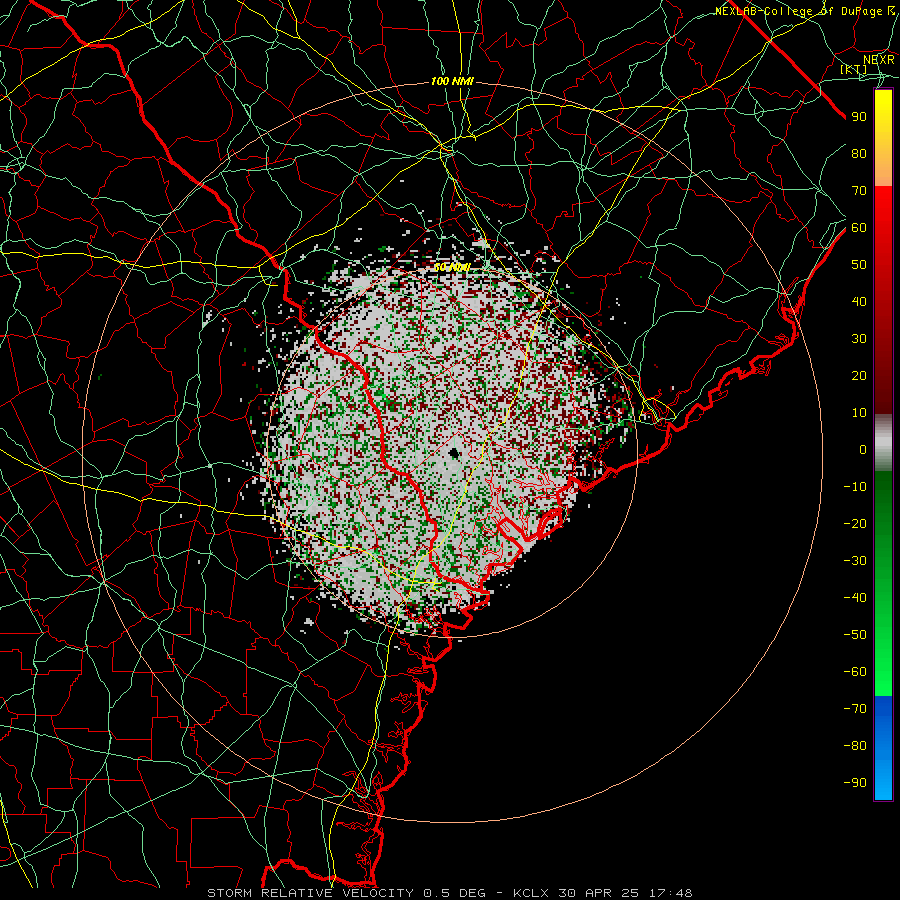The image size is (900, 900).
Task: Click the Storm Relative Velocity caption text
Action: tap(450, 893)
